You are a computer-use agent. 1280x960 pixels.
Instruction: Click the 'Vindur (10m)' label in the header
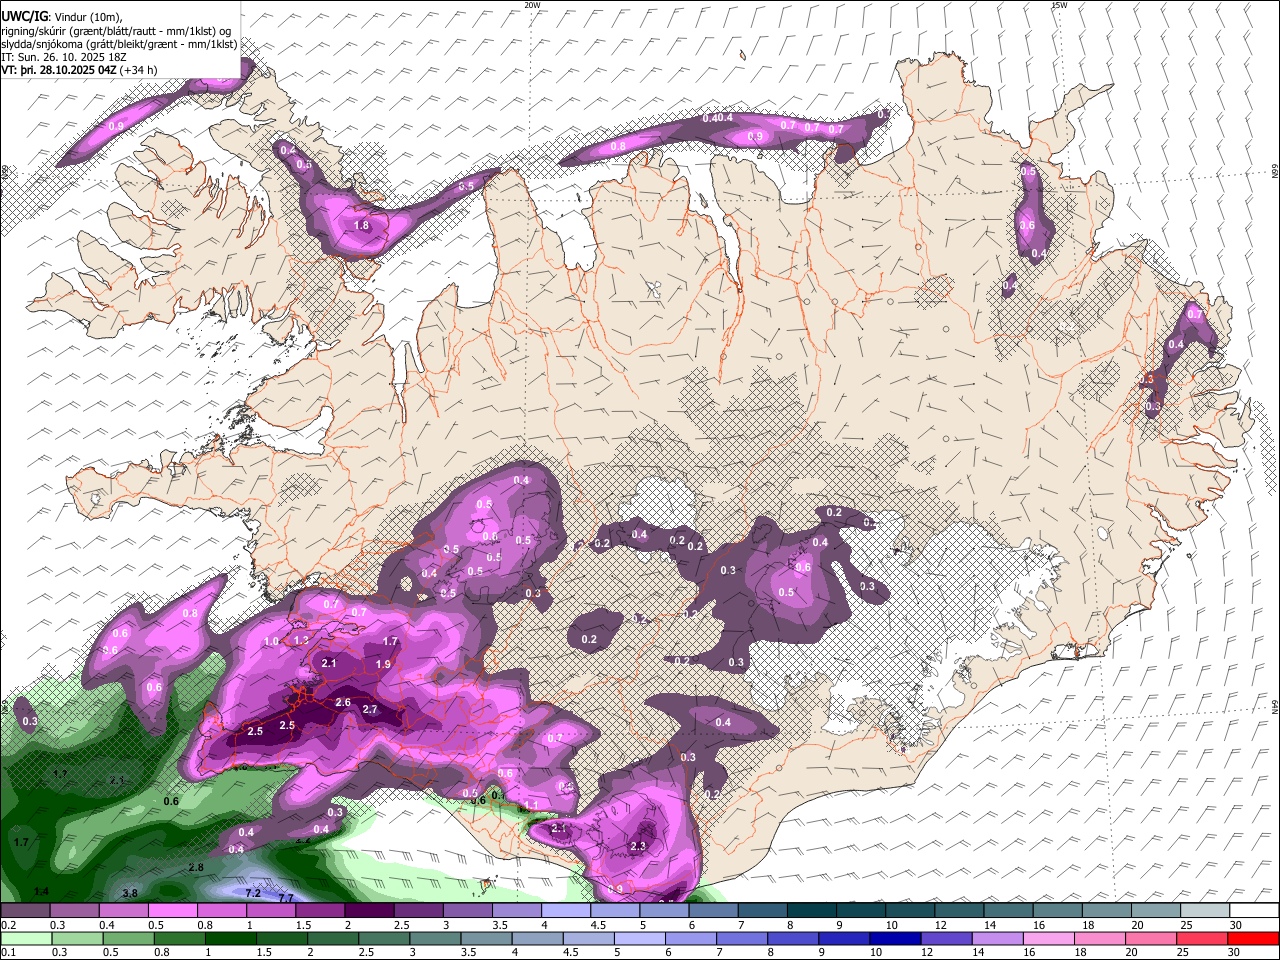(88, 16)
